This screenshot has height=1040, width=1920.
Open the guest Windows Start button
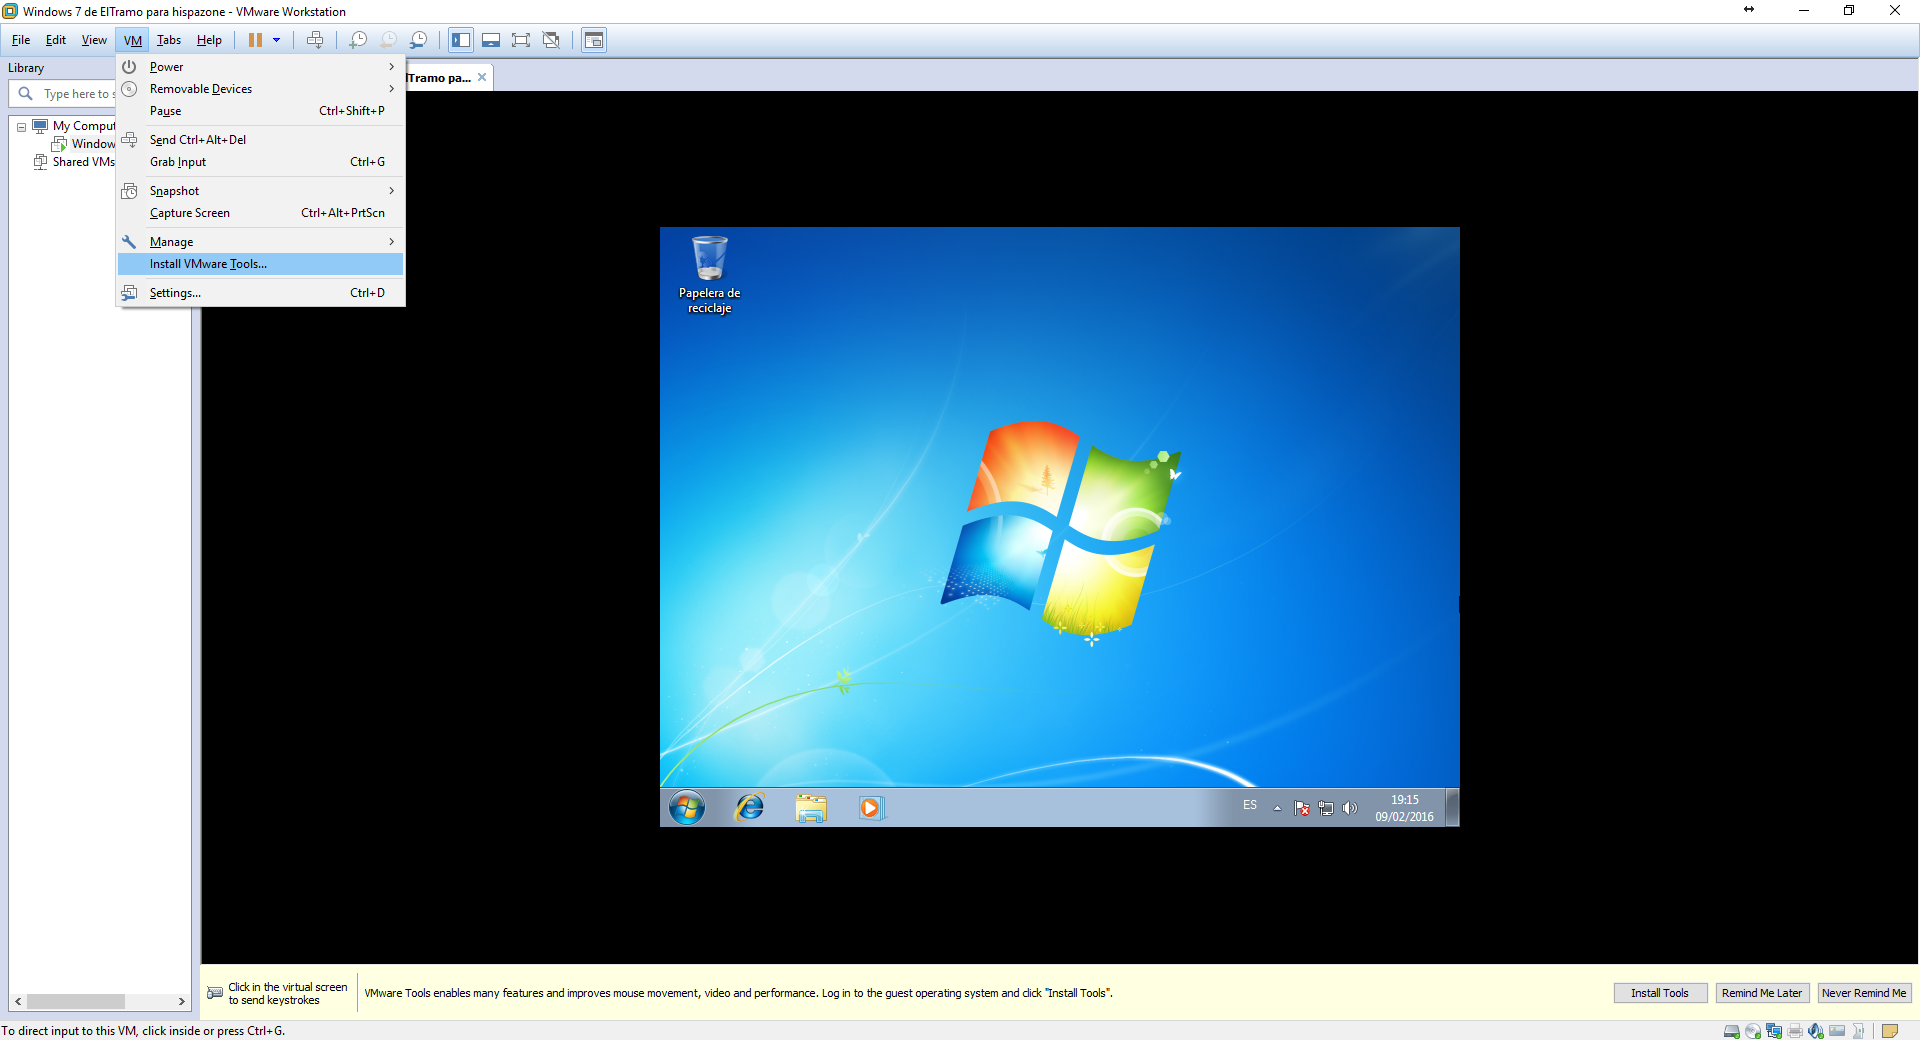click(687, 807)
